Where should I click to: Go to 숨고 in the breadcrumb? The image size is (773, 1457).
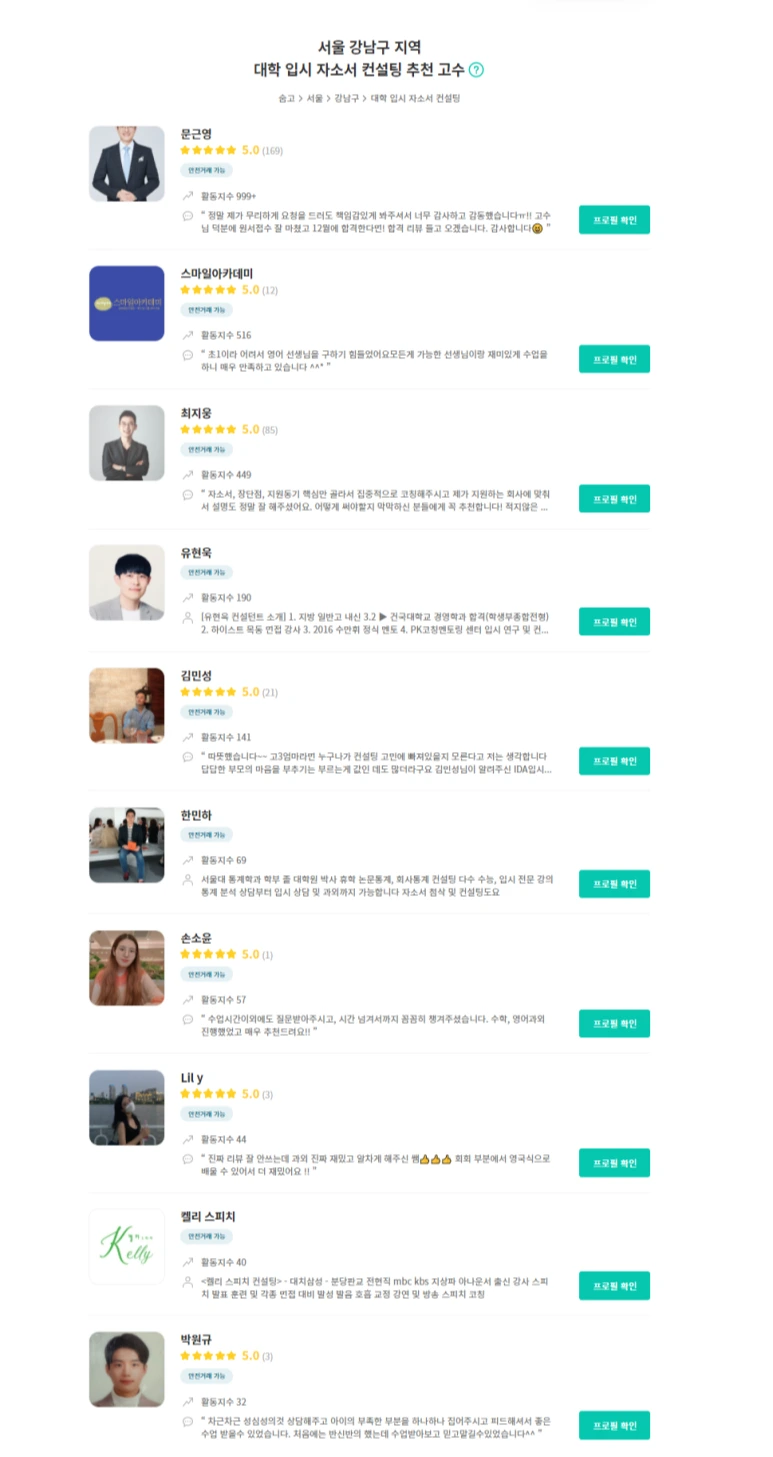point(286,98)
